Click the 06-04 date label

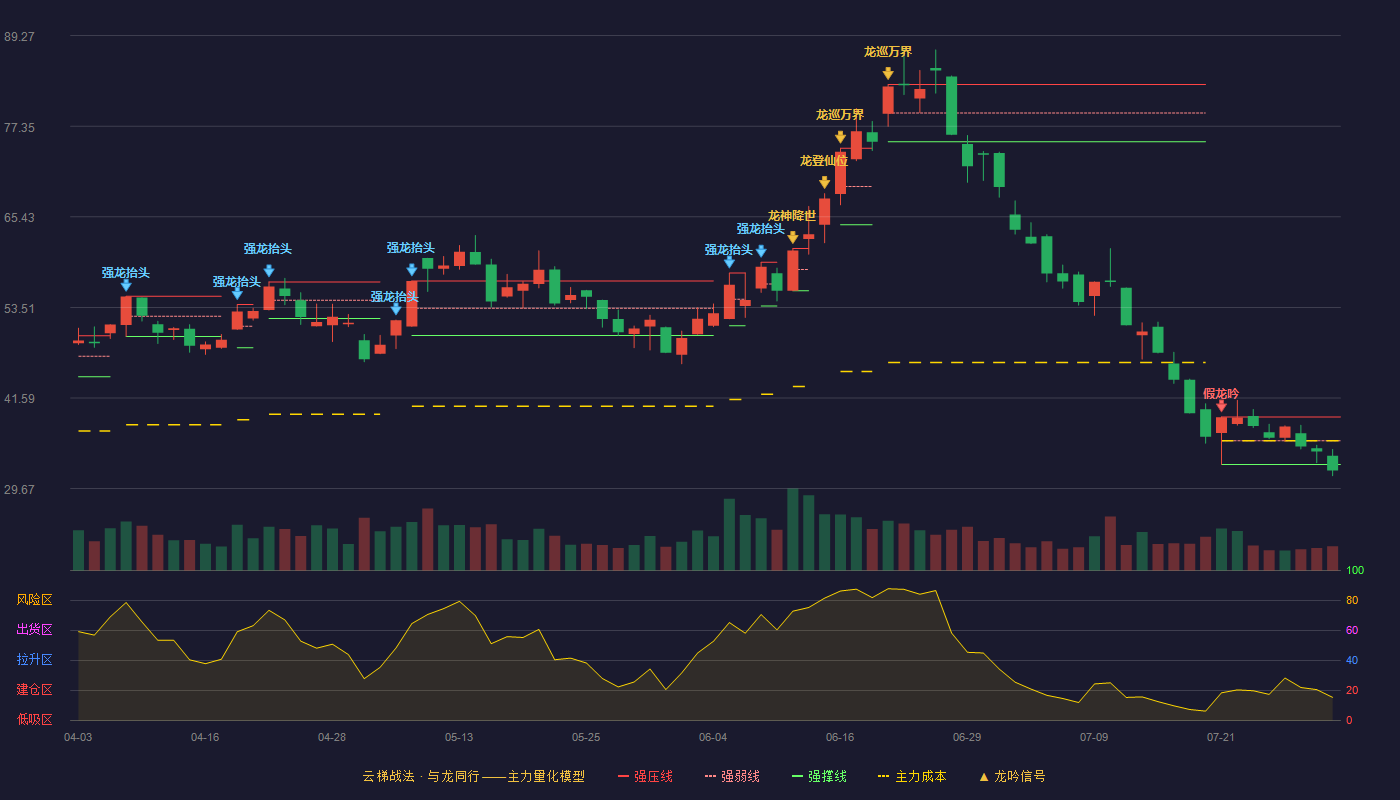(x=713, y=737)
